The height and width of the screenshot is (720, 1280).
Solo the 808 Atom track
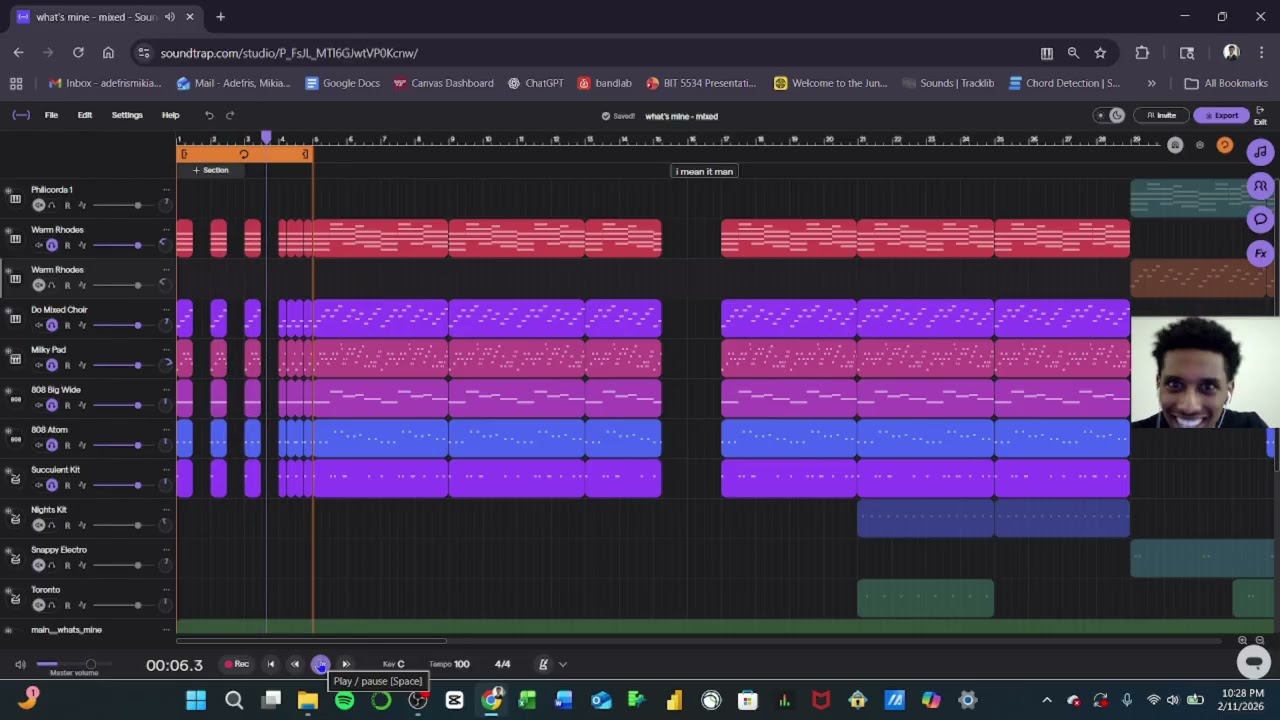(x=52, y=445)
